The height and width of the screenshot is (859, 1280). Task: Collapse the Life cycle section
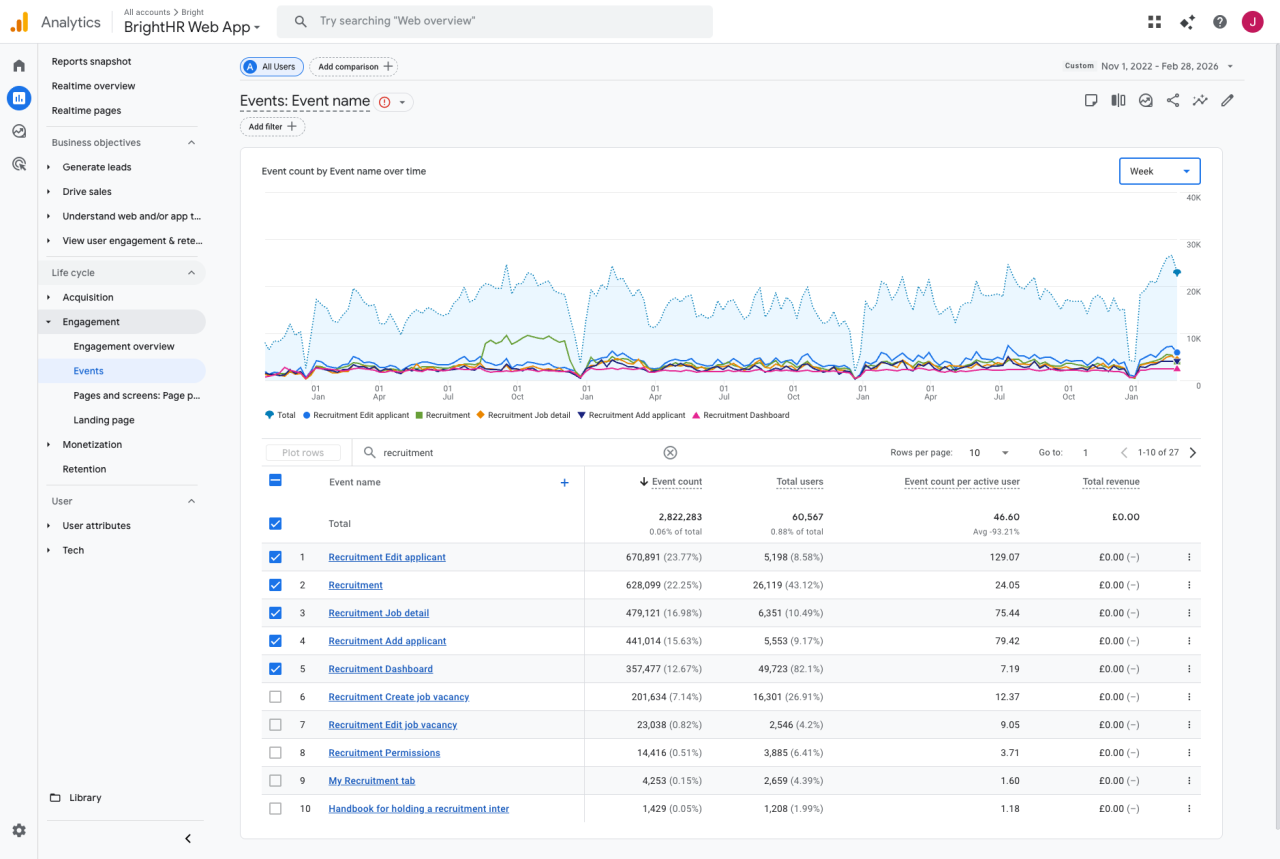pos(190,272)
